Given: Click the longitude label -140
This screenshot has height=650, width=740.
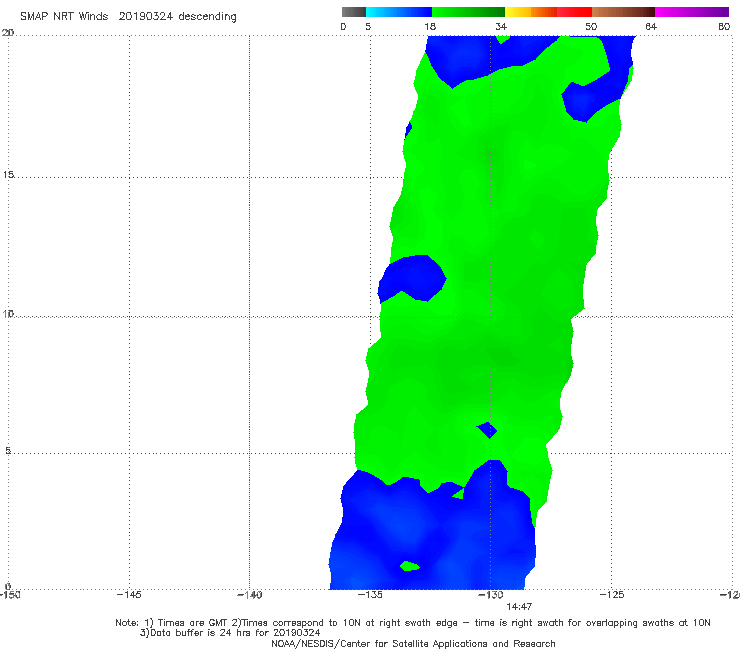Looking at the screenshot, I should (249, 595).
